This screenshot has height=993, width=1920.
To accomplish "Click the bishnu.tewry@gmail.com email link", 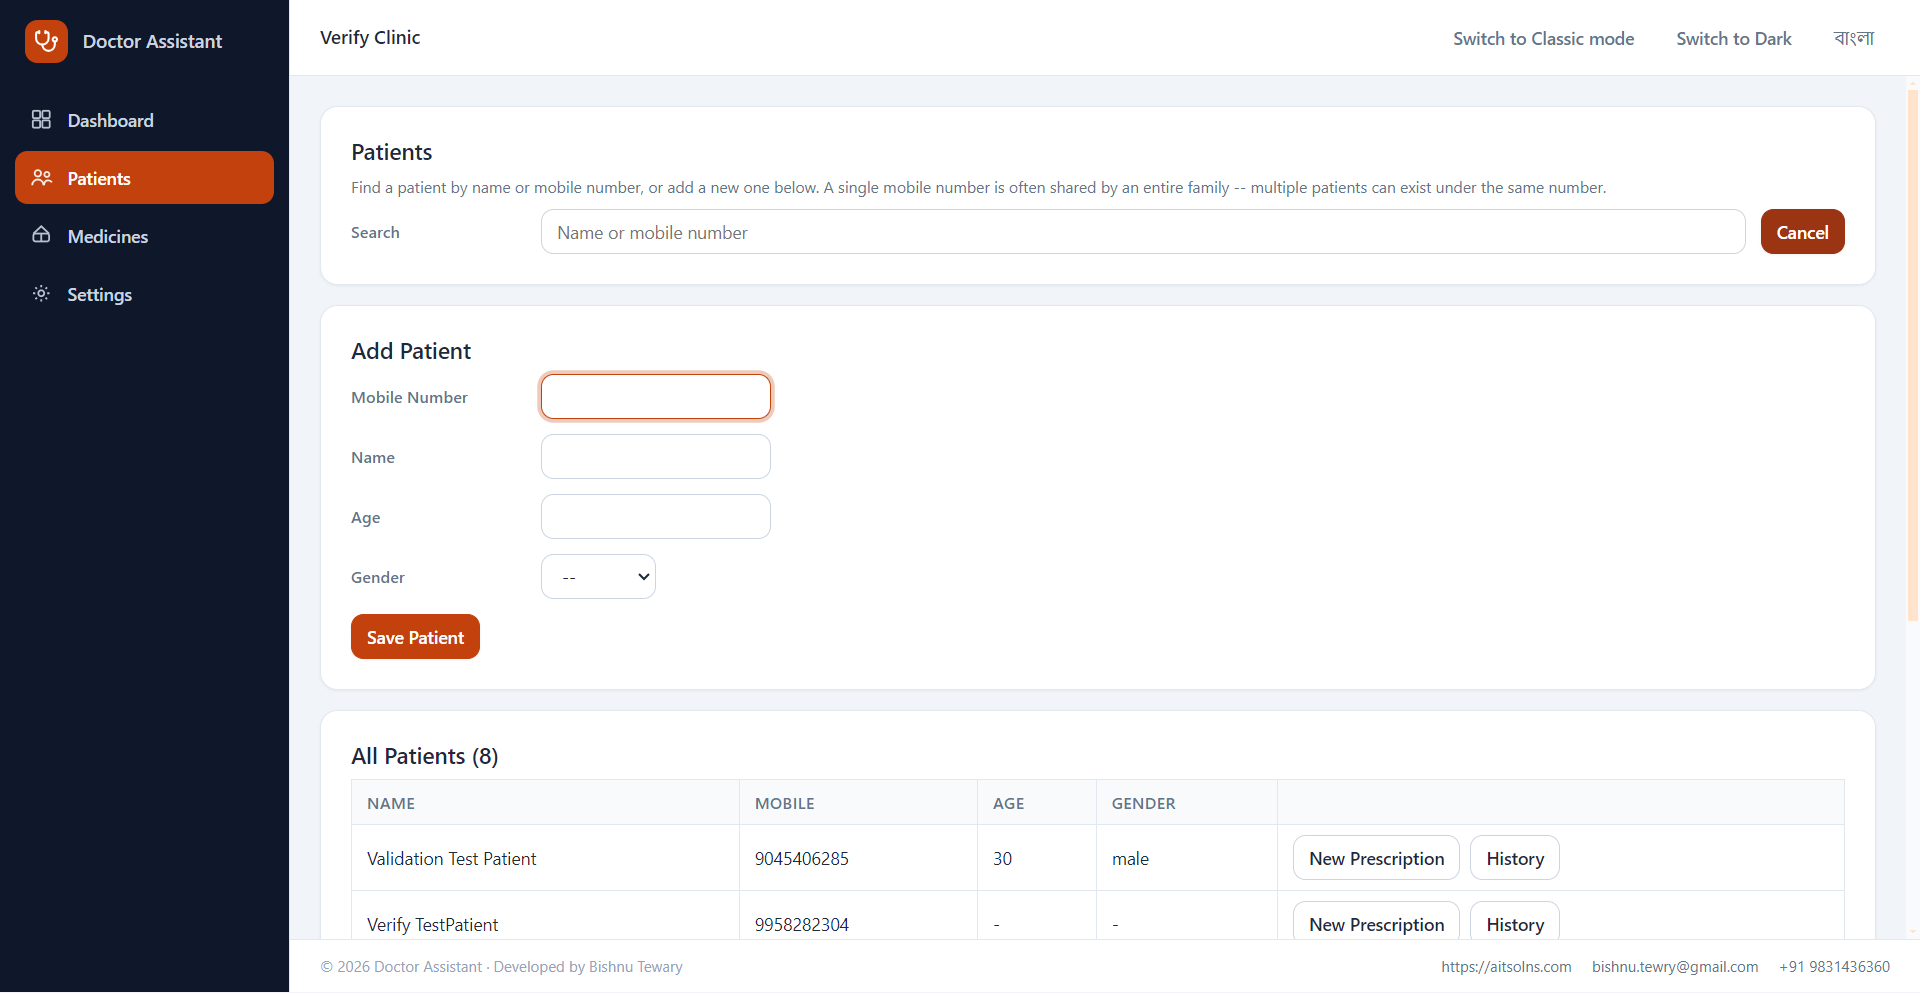I will [x=1675, y=967].
